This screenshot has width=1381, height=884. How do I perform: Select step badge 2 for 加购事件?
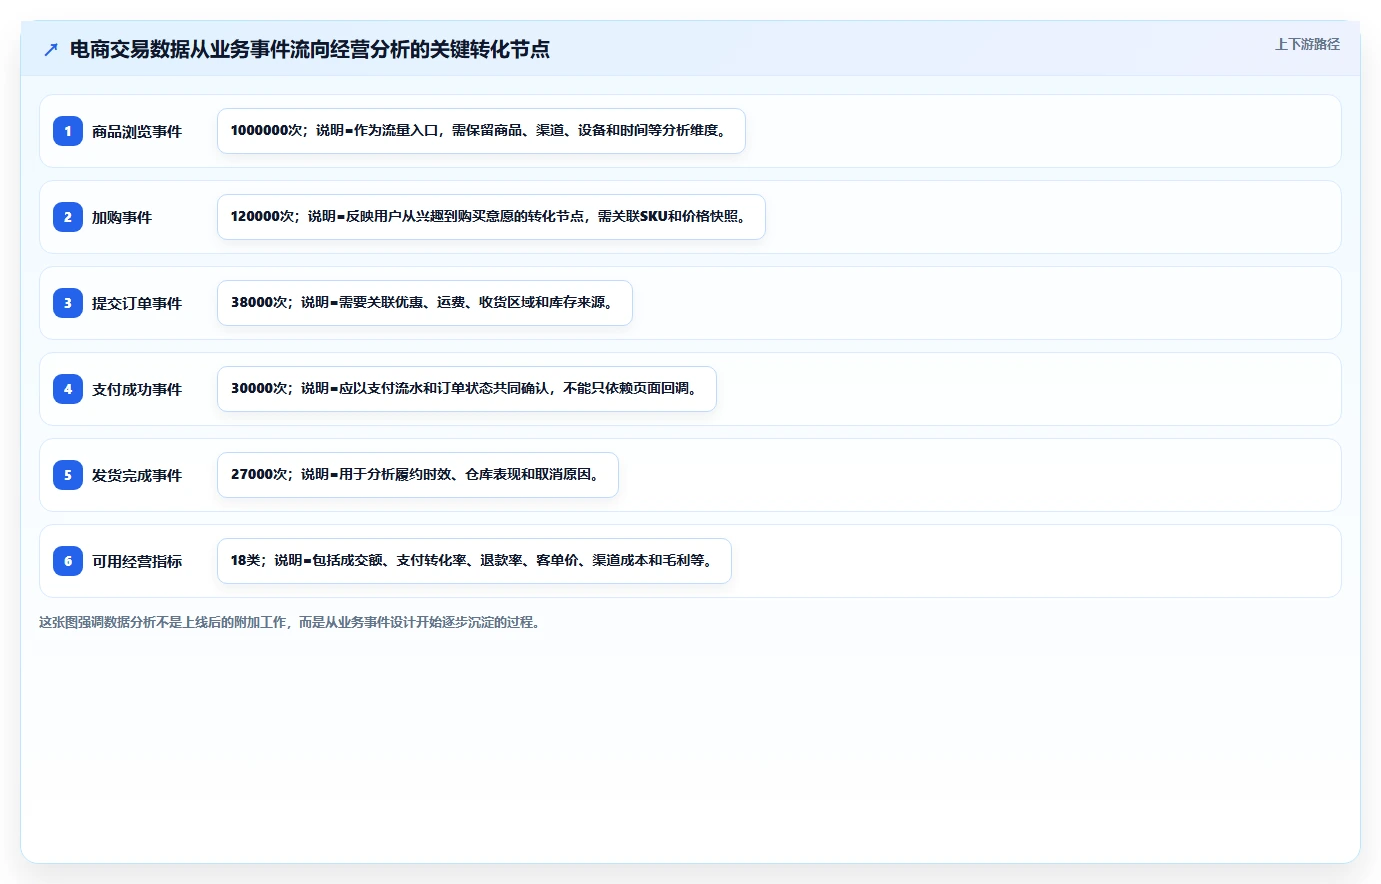[x=68, y=217]
